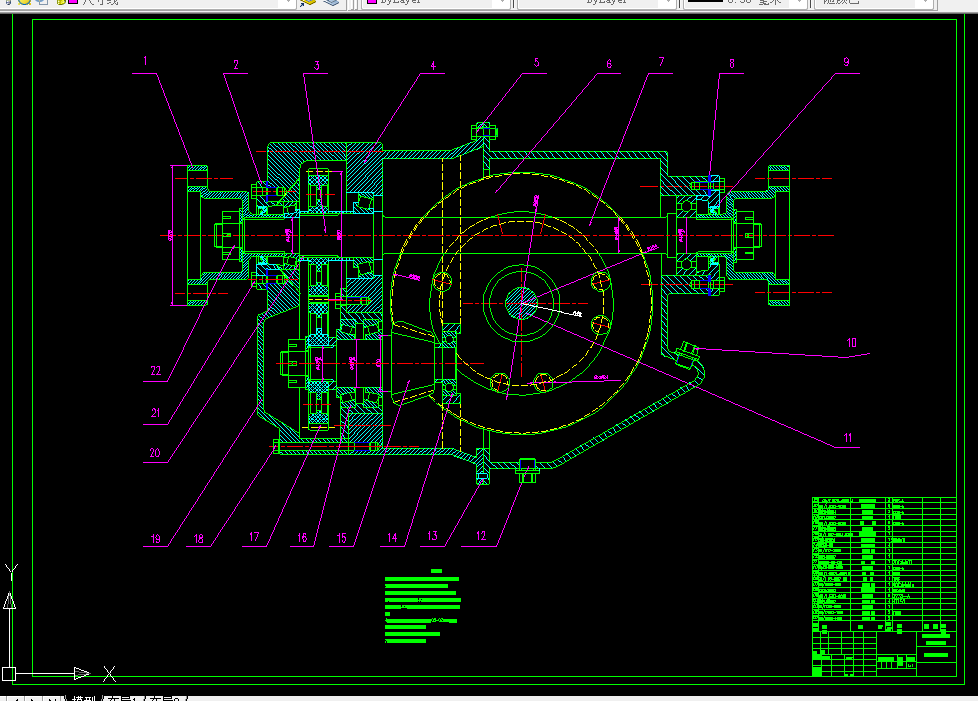Select part callout number 21
Image resolution: width=978 pixels, height=701 pixels.
[155, 413]
